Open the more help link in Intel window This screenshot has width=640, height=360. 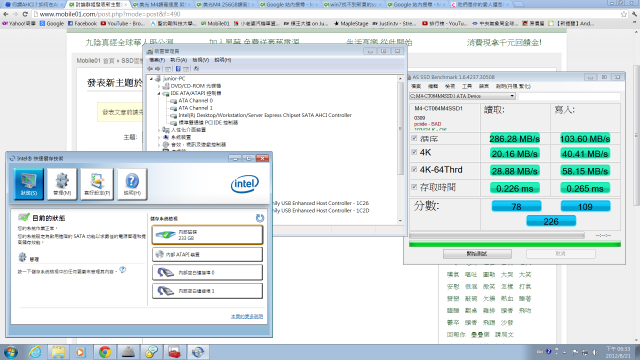click(x=247, y=316)
